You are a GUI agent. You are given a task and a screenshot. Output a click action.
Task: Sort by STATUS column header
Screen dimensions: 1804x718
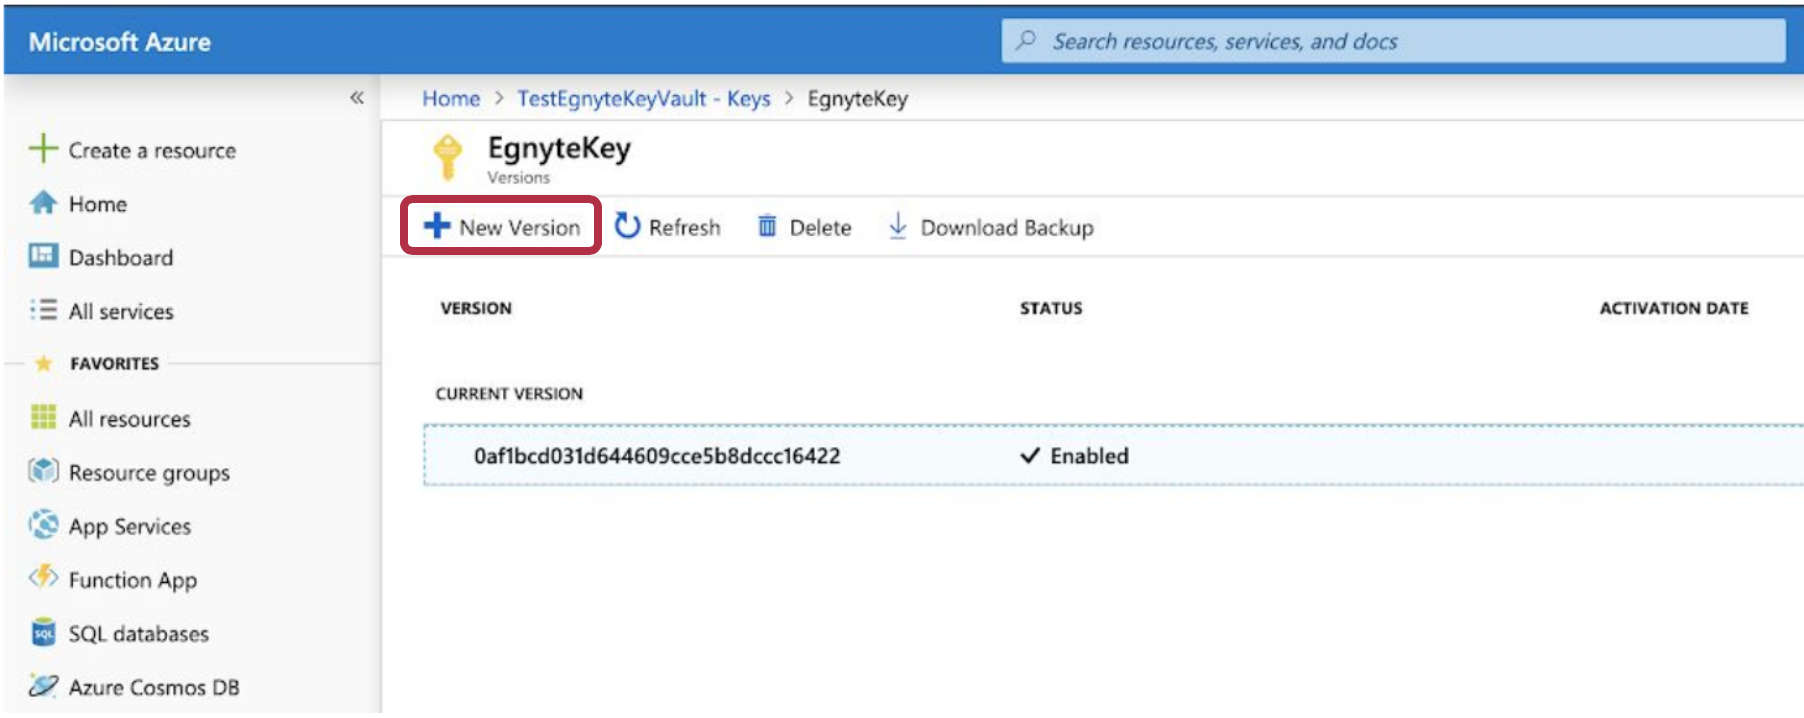[x=1051, y=309]
